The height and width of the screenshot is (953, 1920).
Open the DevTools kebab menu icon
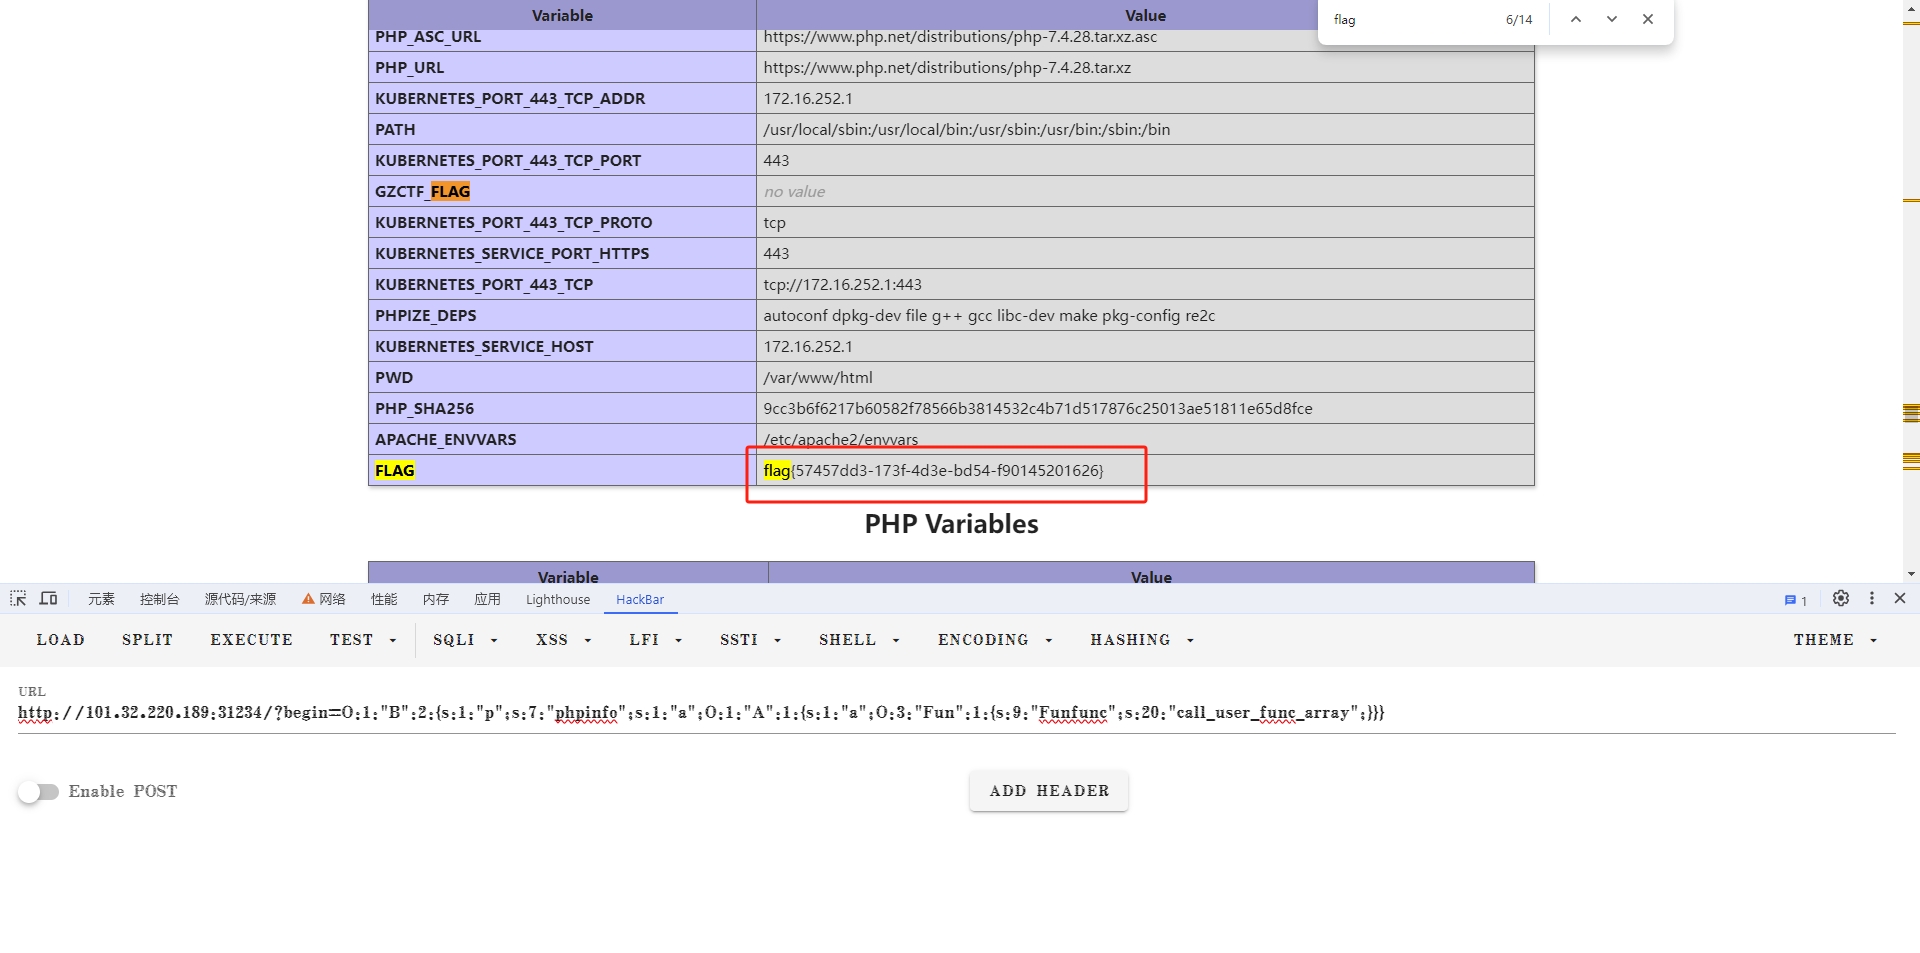[1871, 598]
